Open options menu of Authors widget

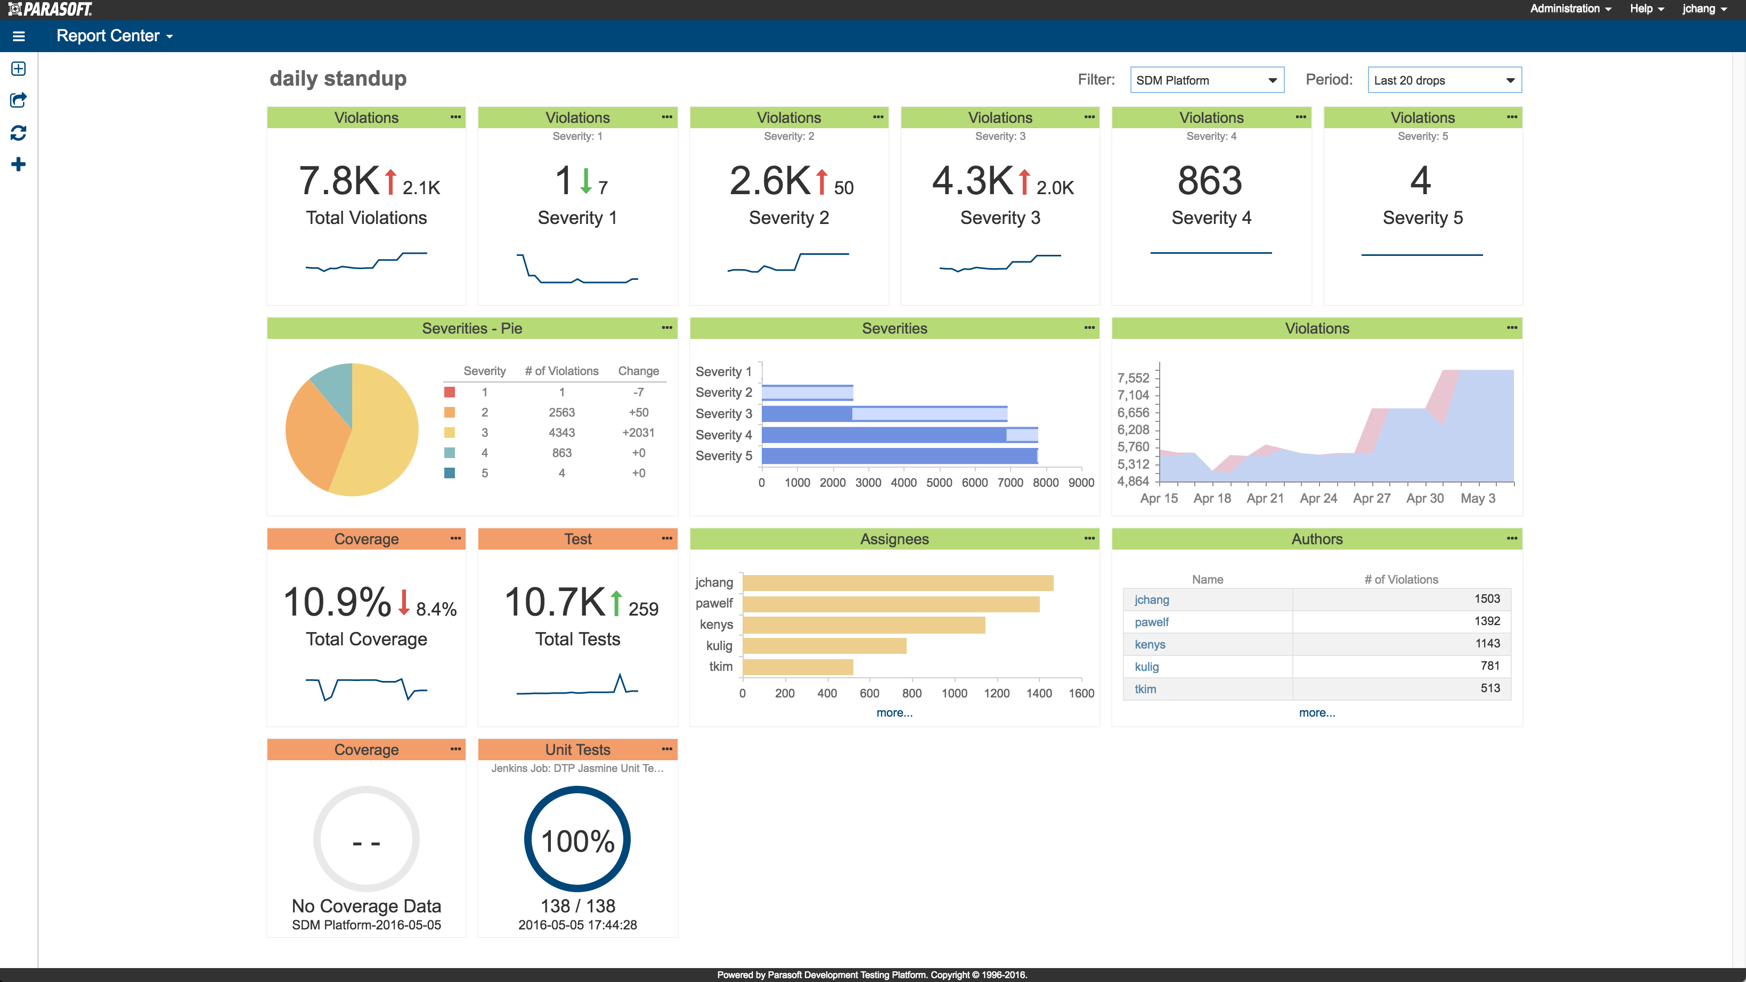point(1512,539)
